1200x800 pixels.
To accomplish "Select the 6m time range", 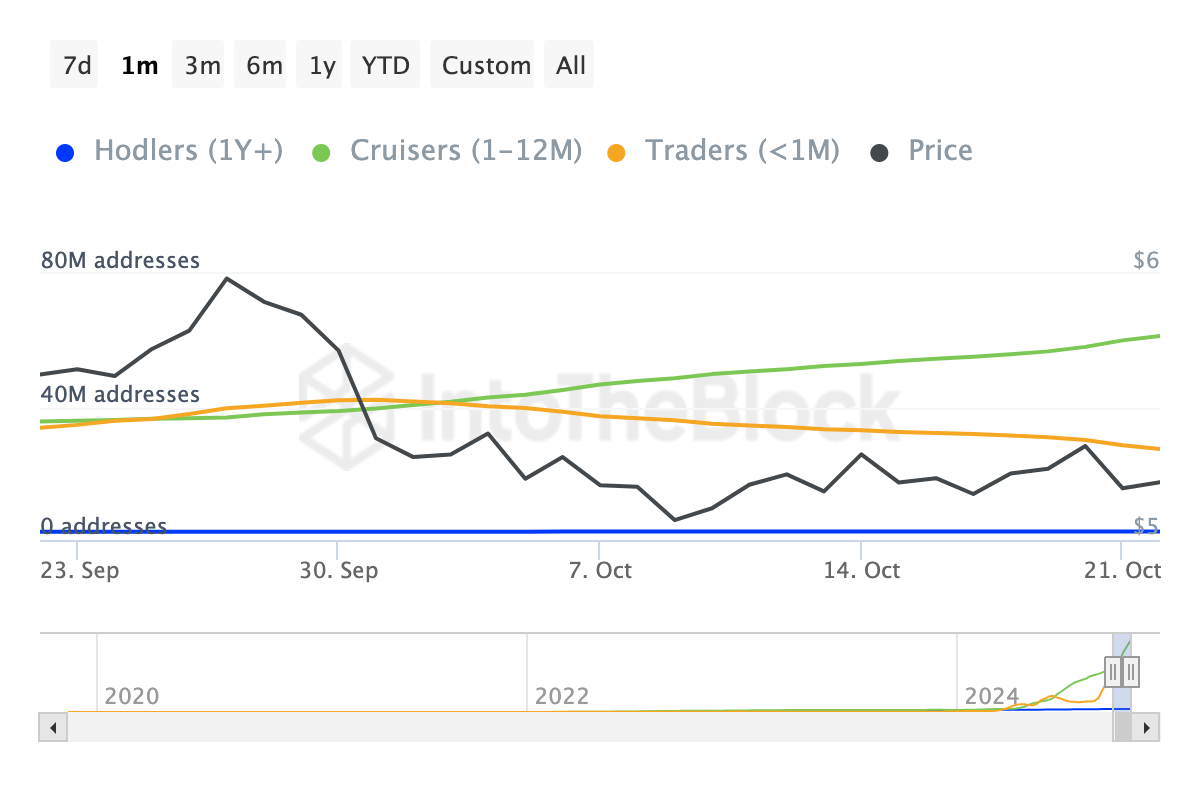I will coord(264,66).
